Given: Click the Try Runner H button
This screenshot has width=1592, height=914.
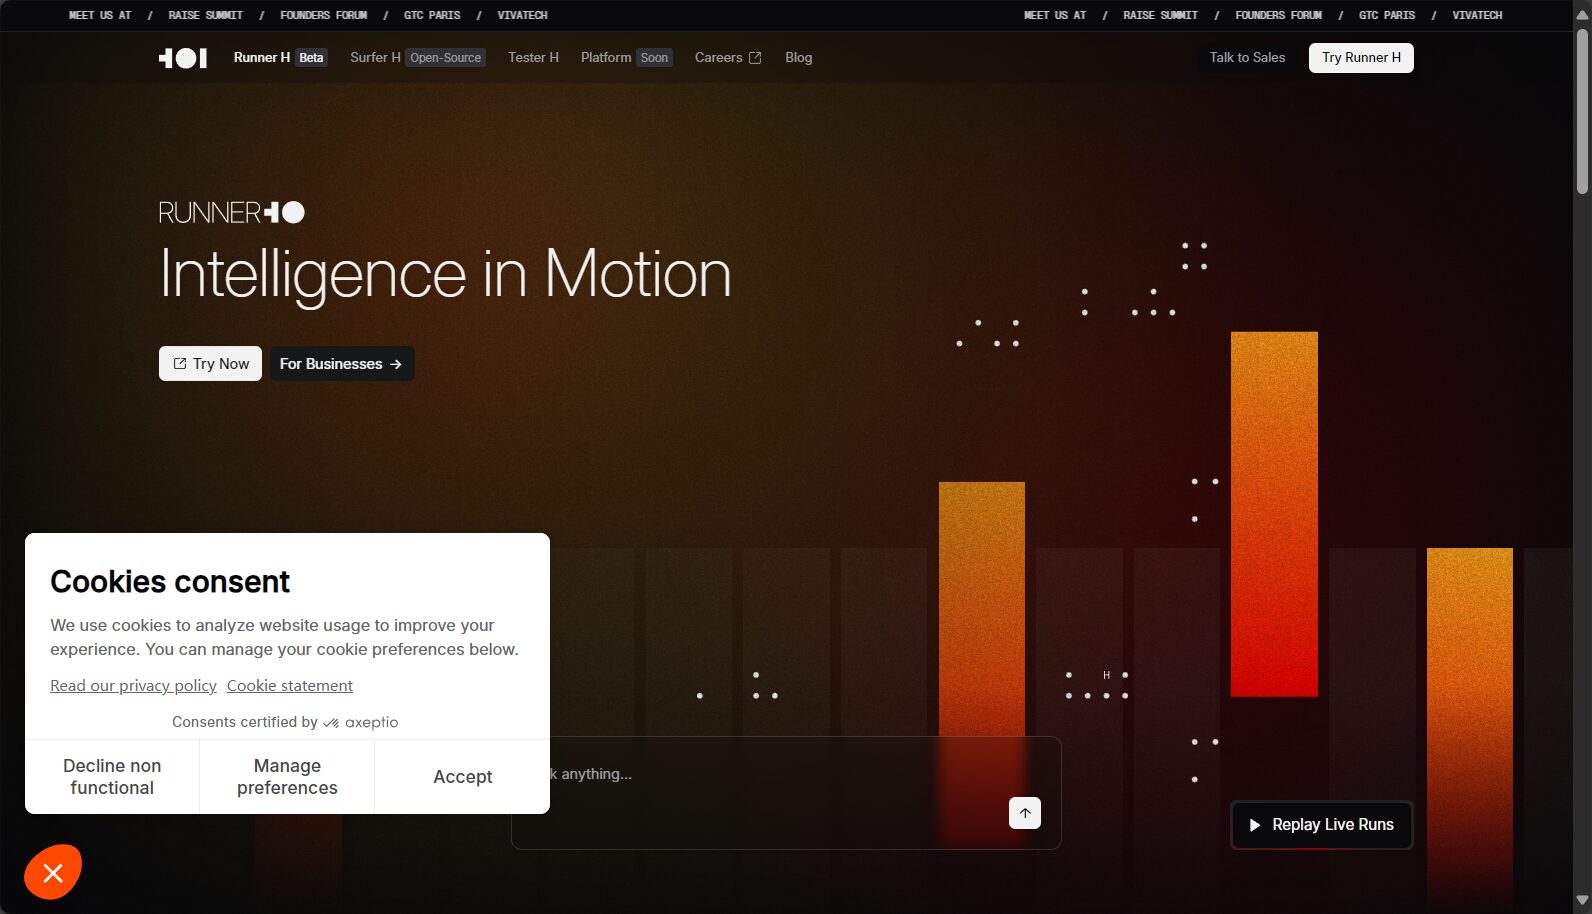Looking at the screenshot, I should click(1361, 58).
